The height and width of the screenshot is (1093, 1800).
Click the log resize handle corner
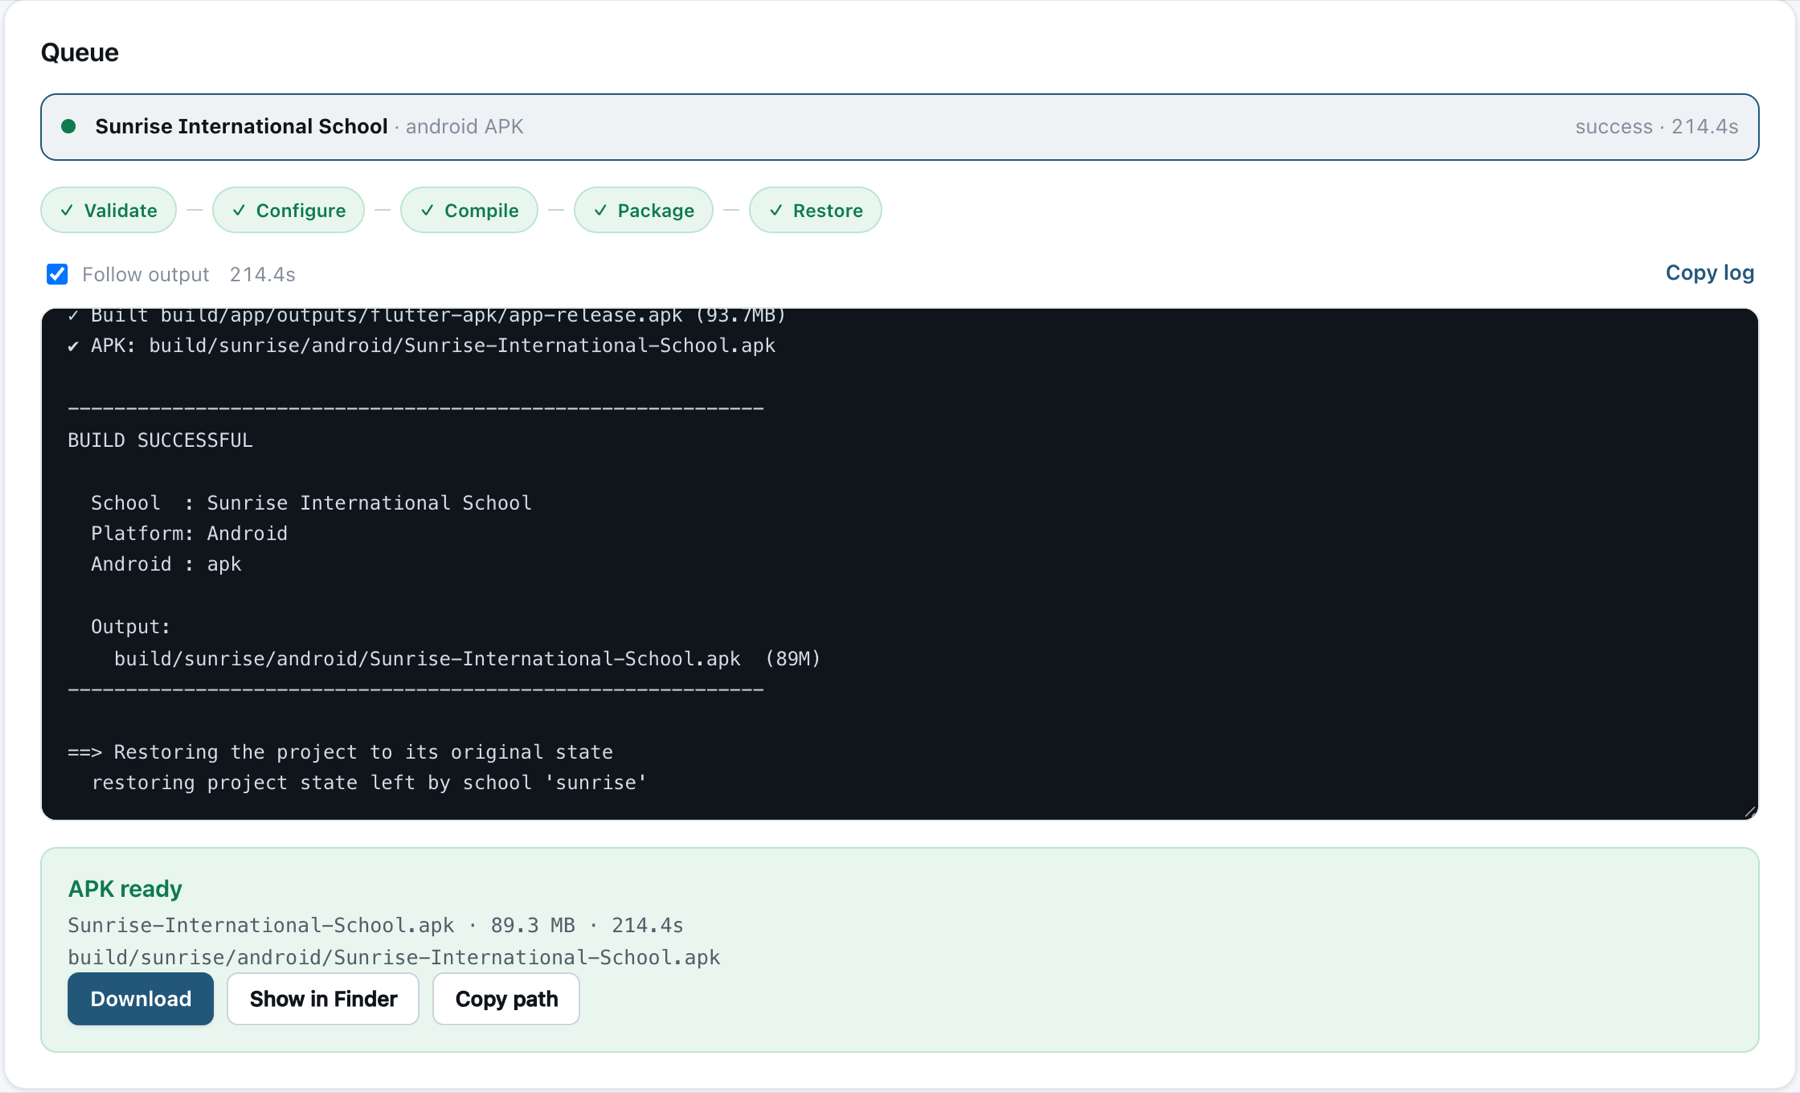click(x=1749, y=811)
